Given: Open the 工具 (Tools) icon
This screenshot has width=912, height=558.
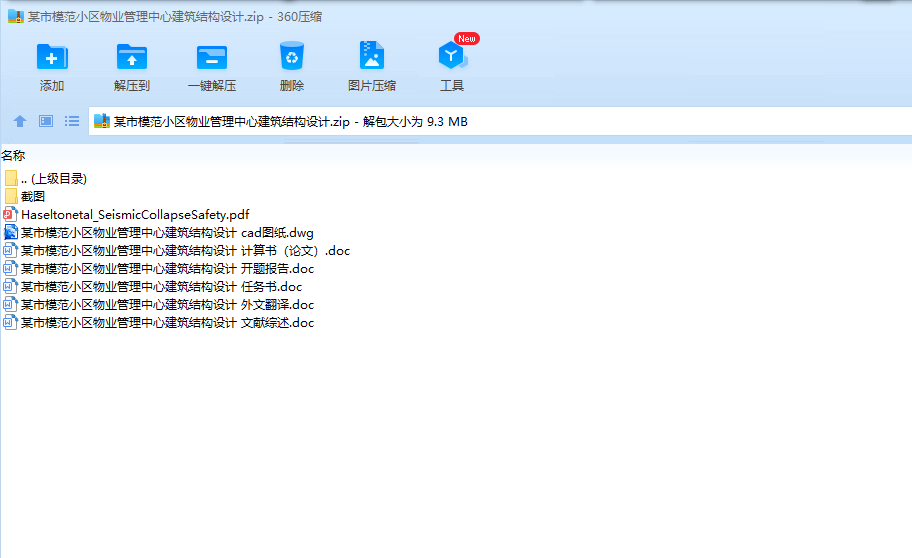Looking at the screenshot, I should coord(452,56).
